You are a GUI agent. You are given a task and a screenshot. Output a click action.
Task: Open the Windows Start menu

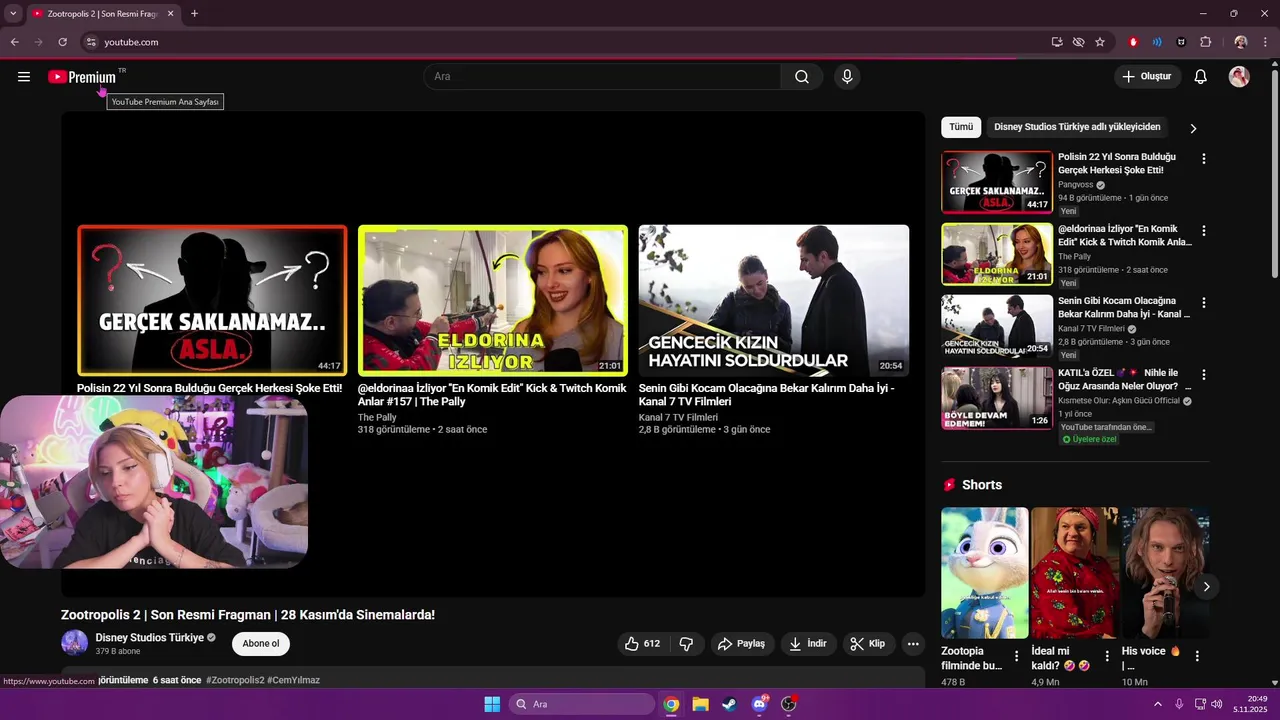click(x=492, y=704)
